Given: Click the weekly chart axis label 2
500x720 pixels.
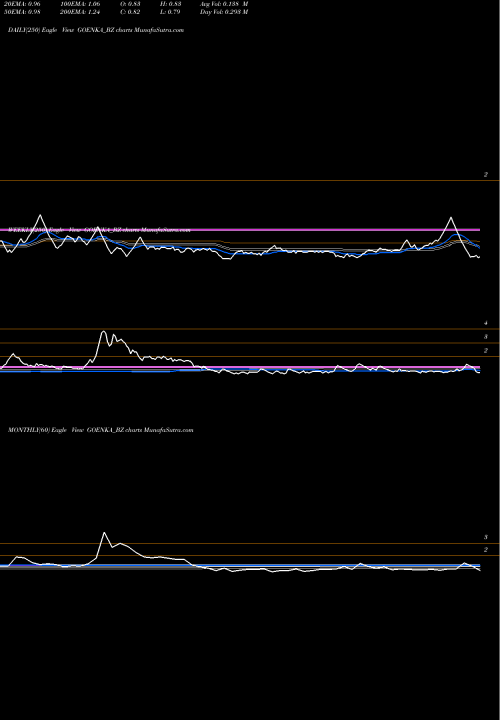Looking at the screenshot, I should point(486,350).
